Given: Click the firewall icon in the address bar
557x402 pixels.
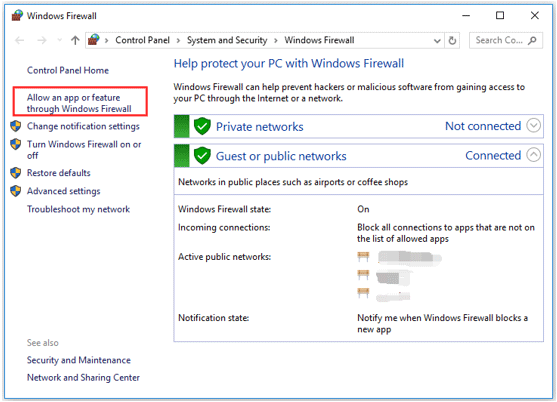Looking at the screenshot, I should 94,40.
